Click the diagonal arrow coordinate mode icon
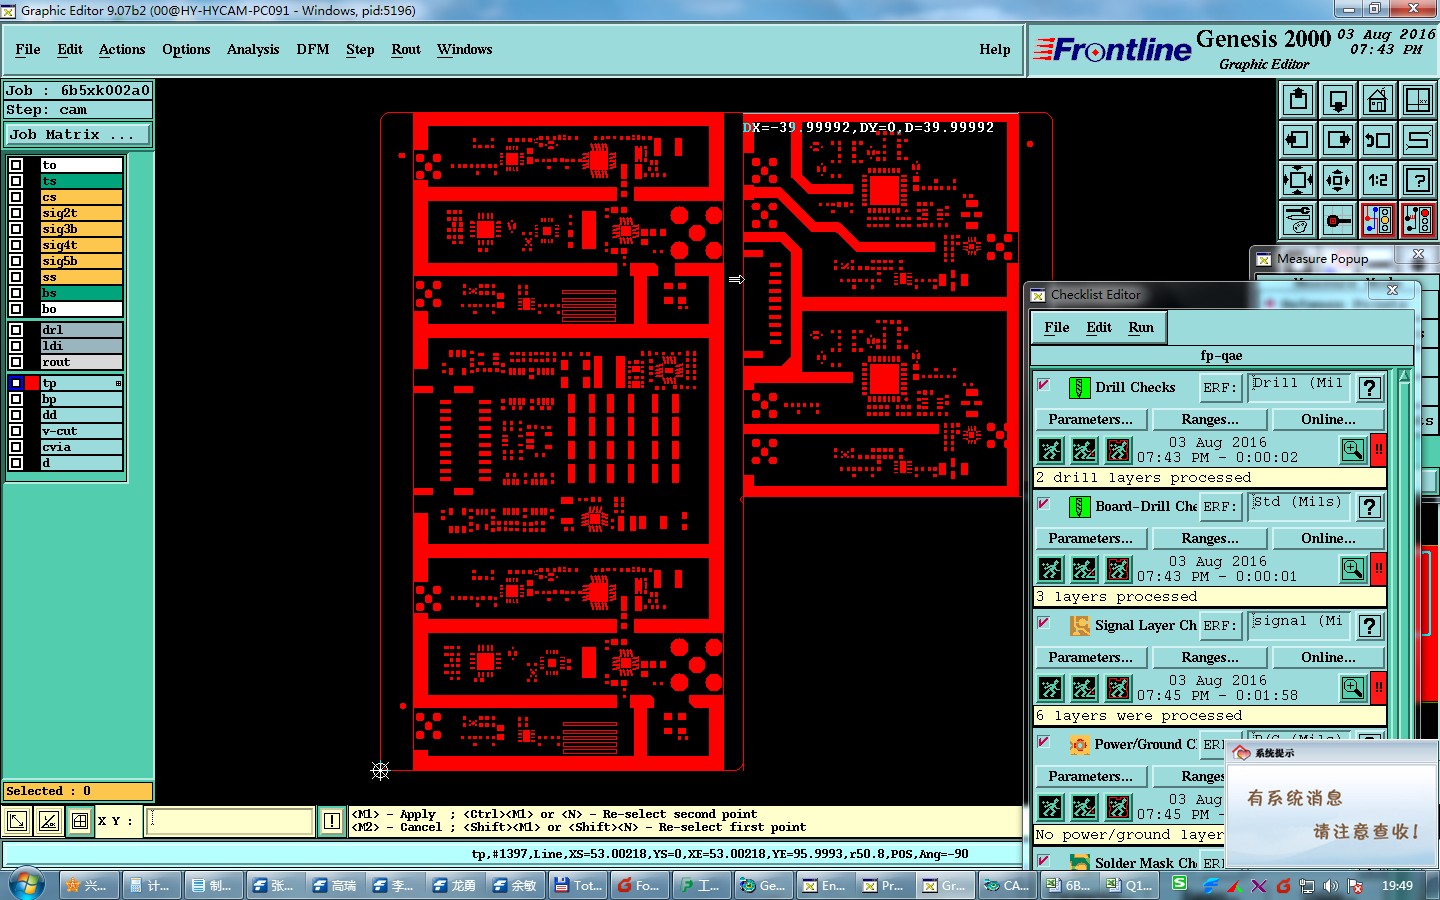 17,822
